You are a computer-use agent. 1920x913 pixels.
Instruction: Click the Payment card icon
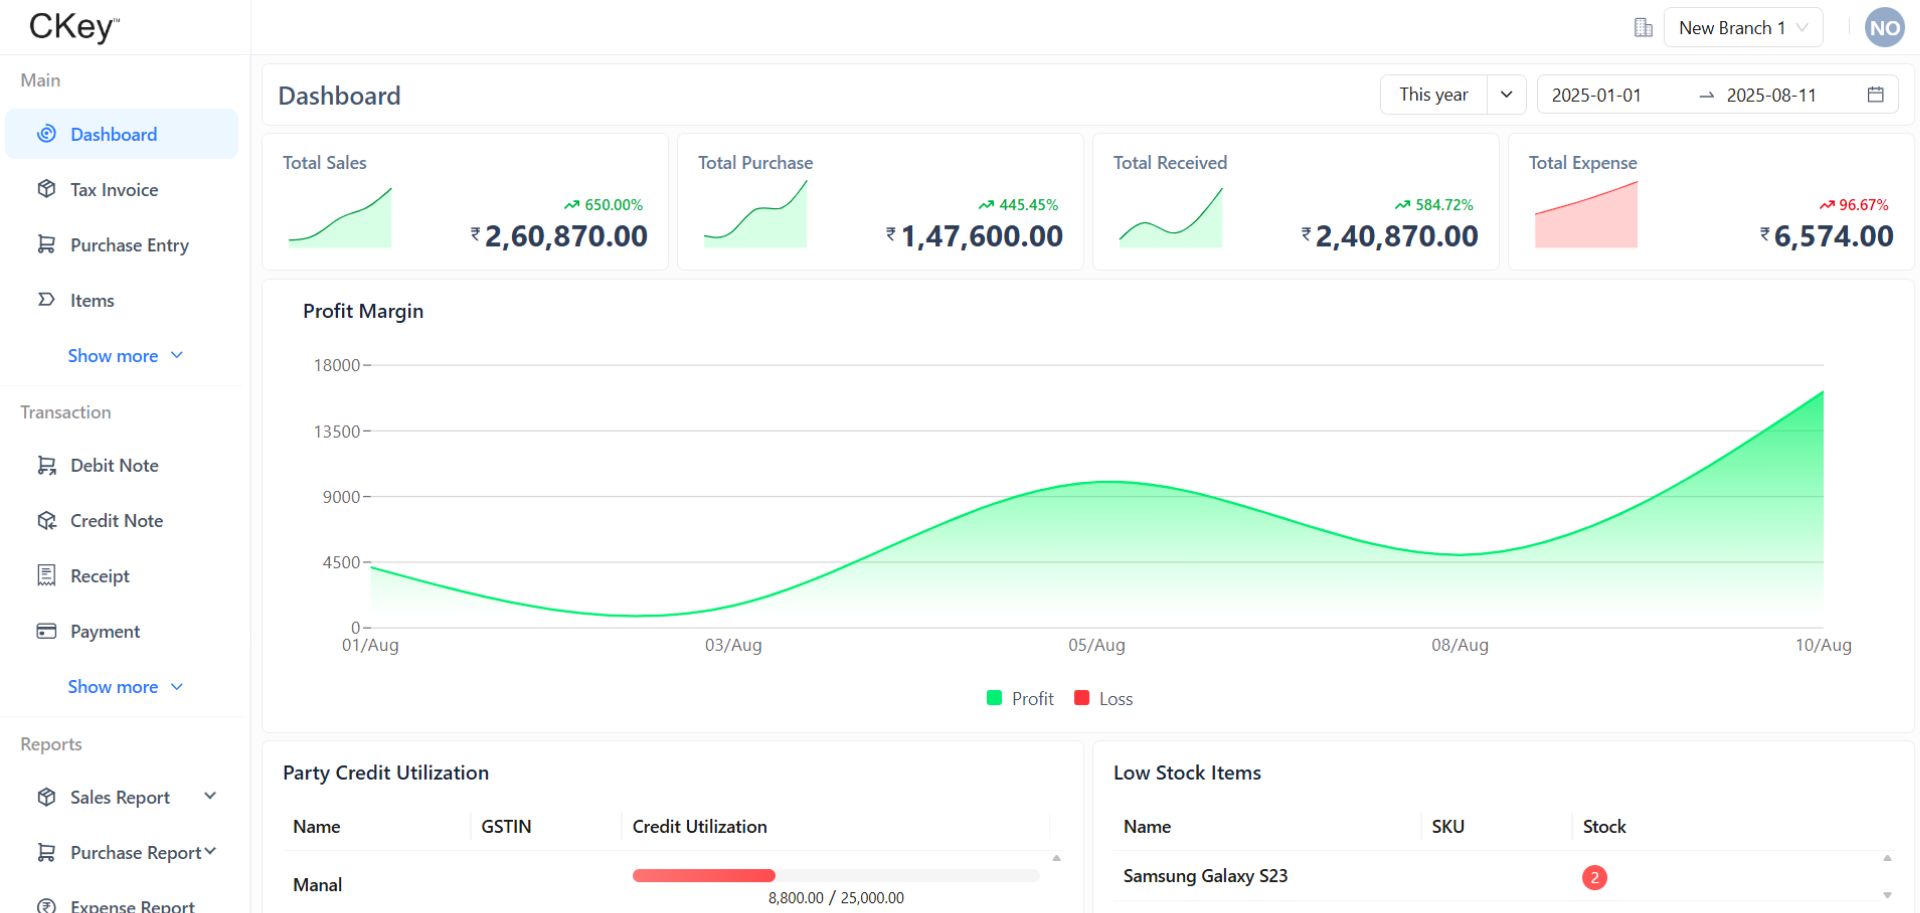pos(46,631)
